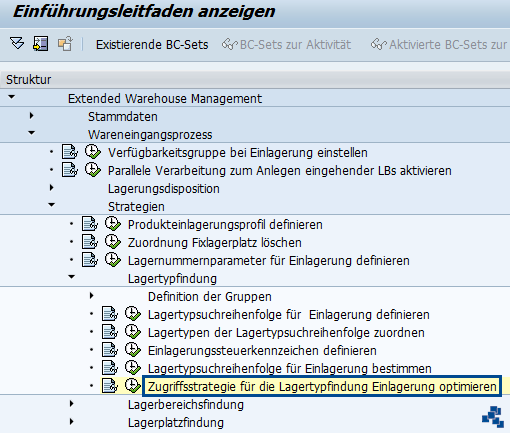Image resolution: width=510 pixels, height=433 pixels.
Task: Click the Struktur column header
Action: (x=255, y=80)
